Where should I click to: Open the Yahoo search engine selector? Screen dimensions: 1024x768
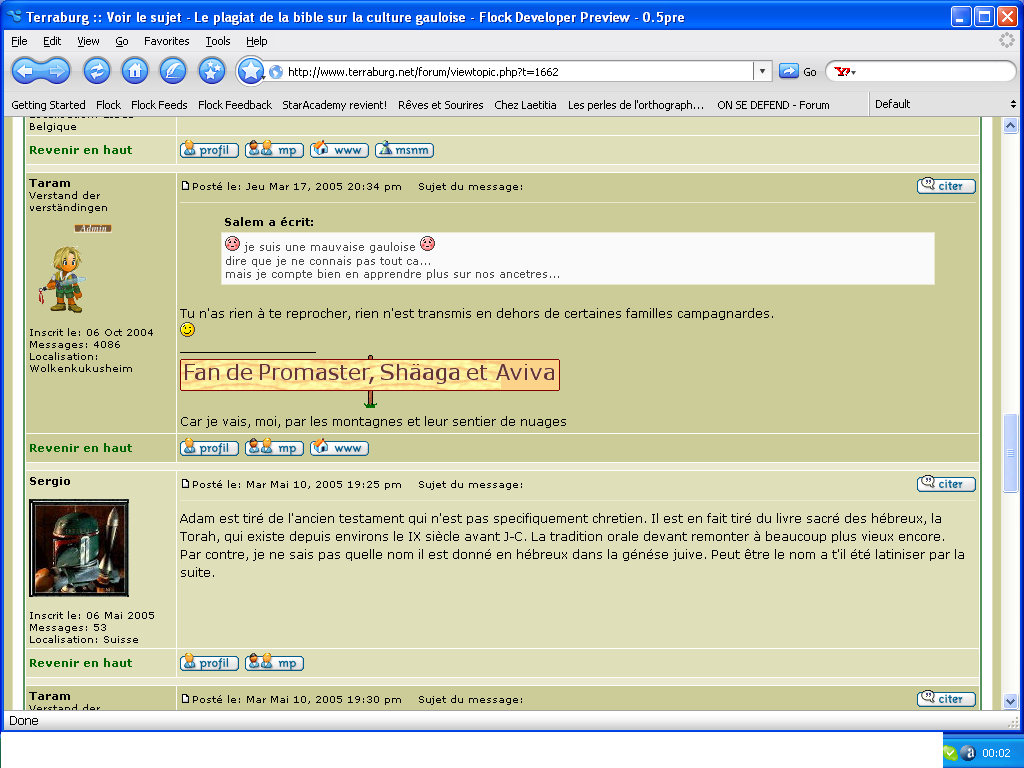[x=845, y=72]
